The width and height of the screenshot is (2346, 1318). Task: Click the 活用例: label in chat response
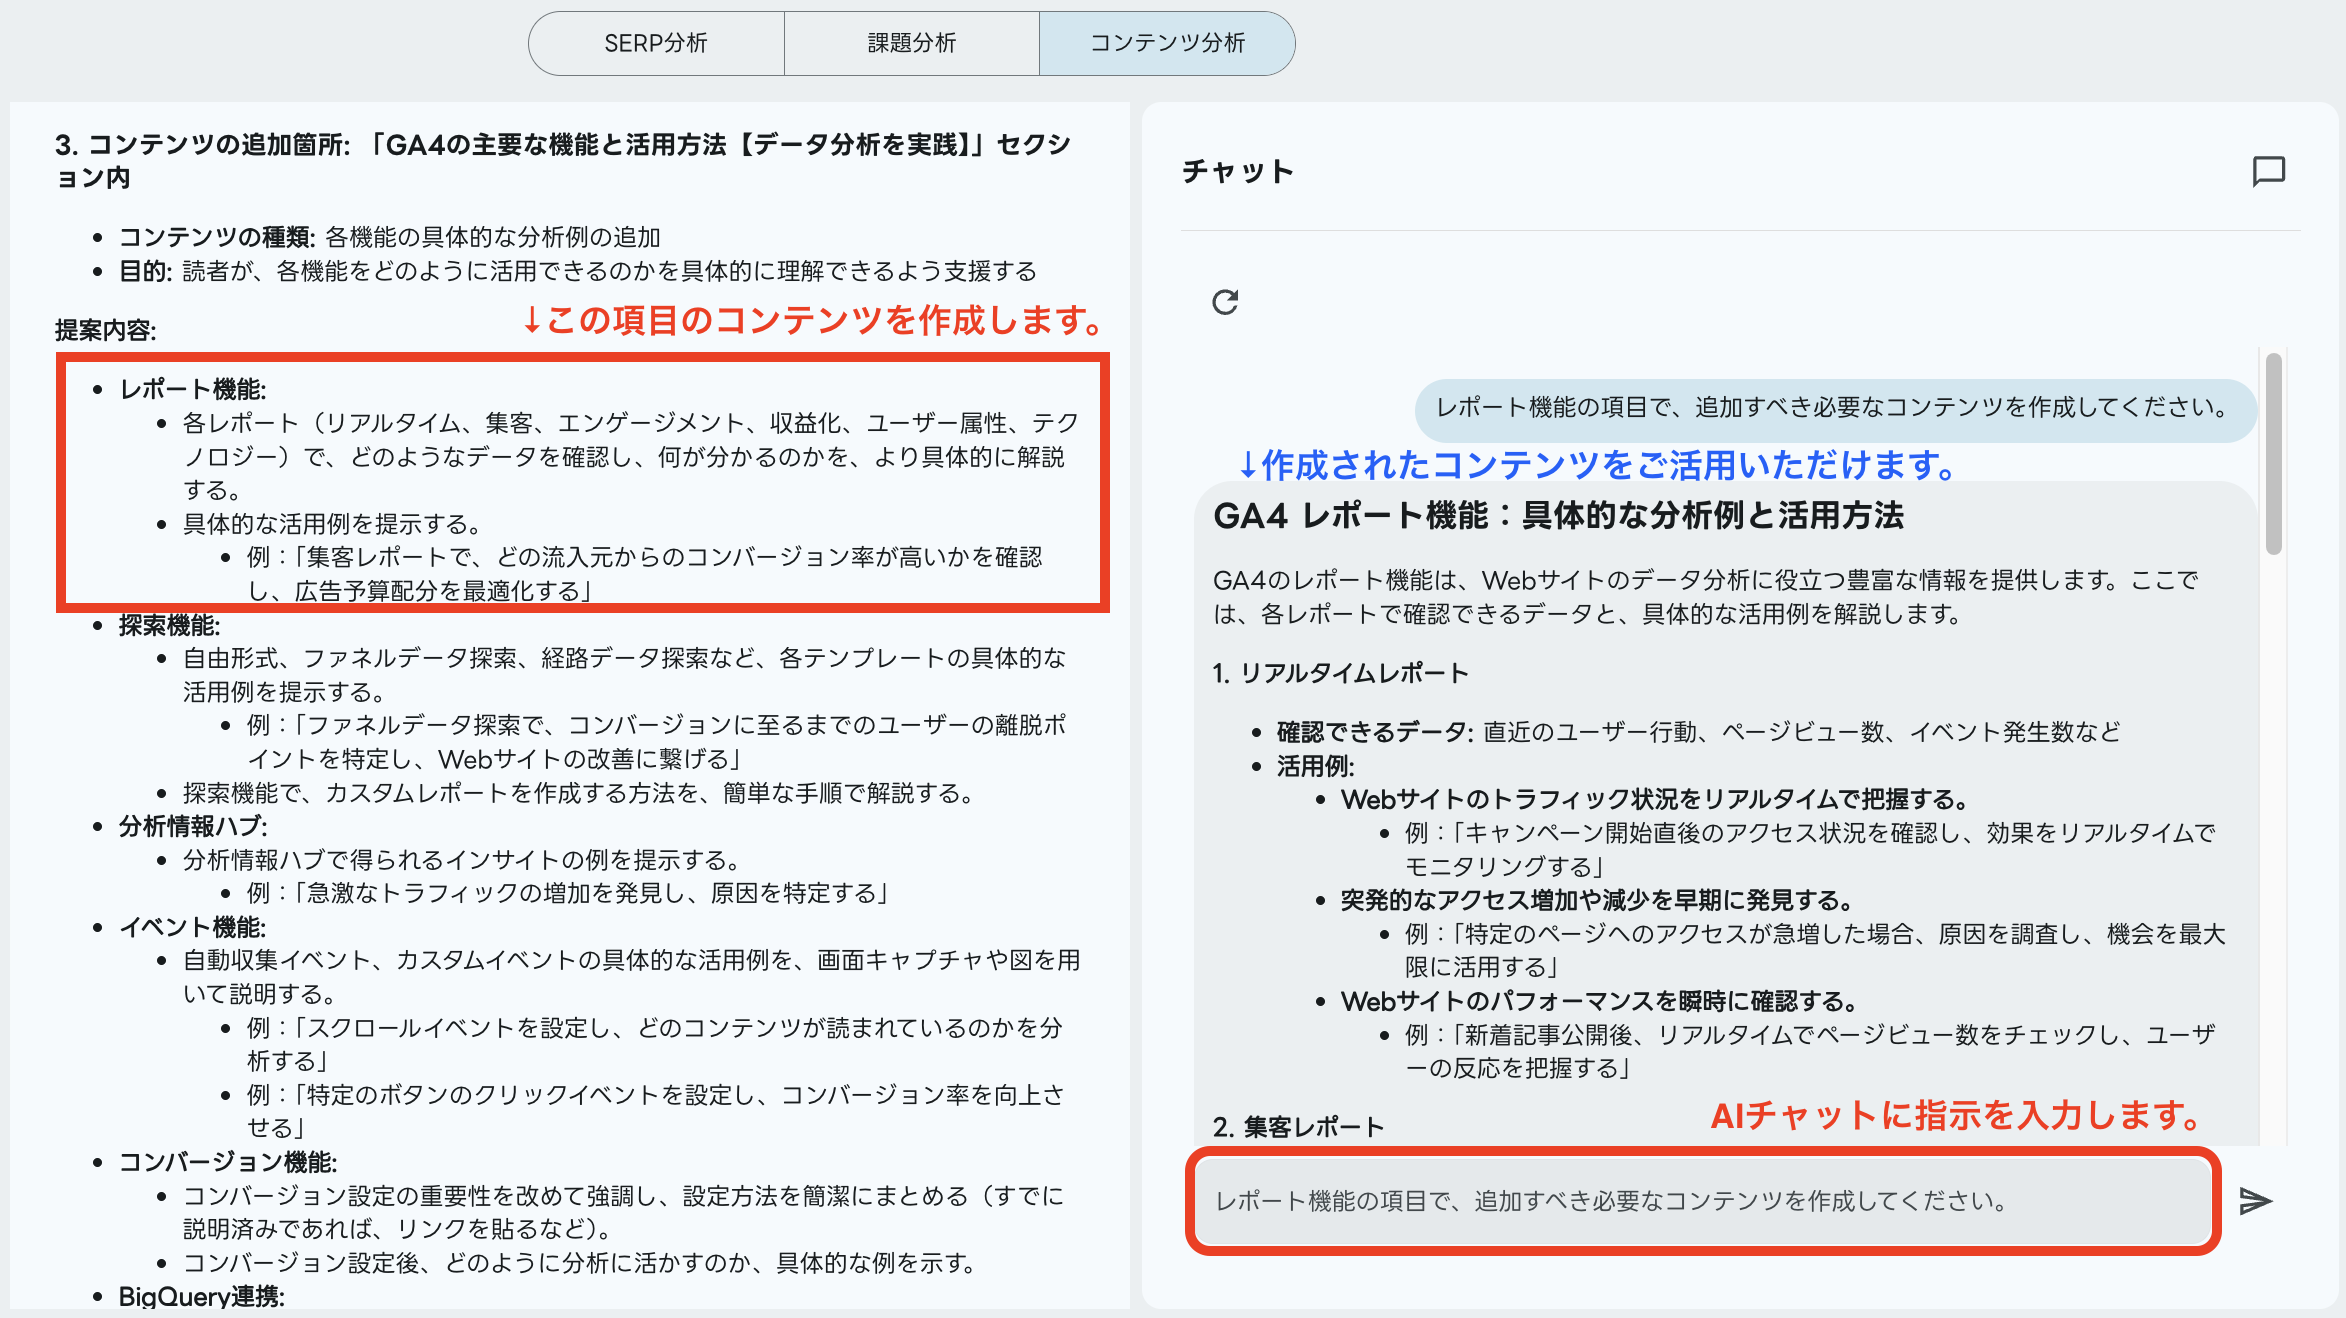(x=1315, y=766)
